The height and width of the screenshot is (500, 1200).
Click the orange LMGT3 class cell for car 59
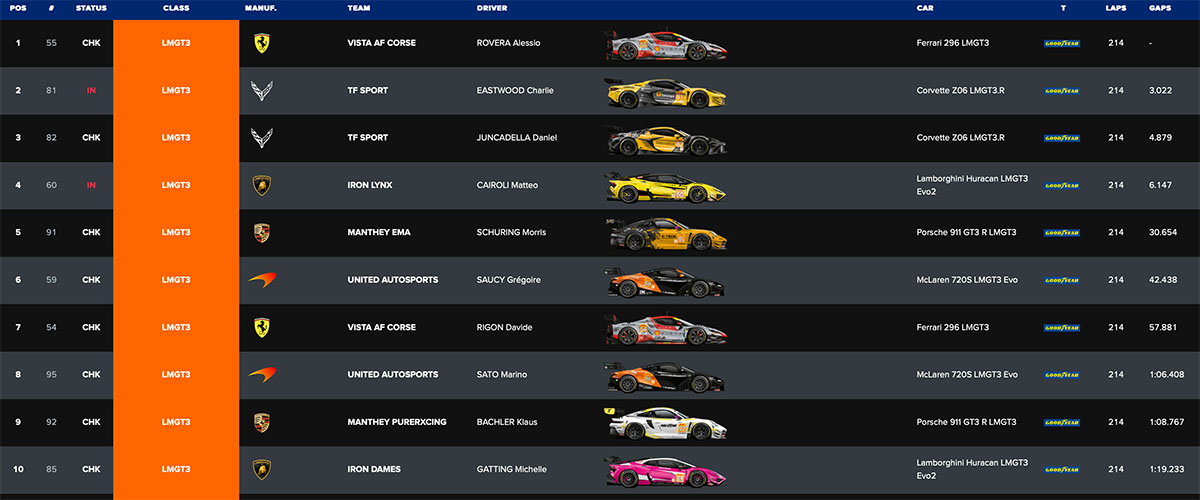pos(176,280)
